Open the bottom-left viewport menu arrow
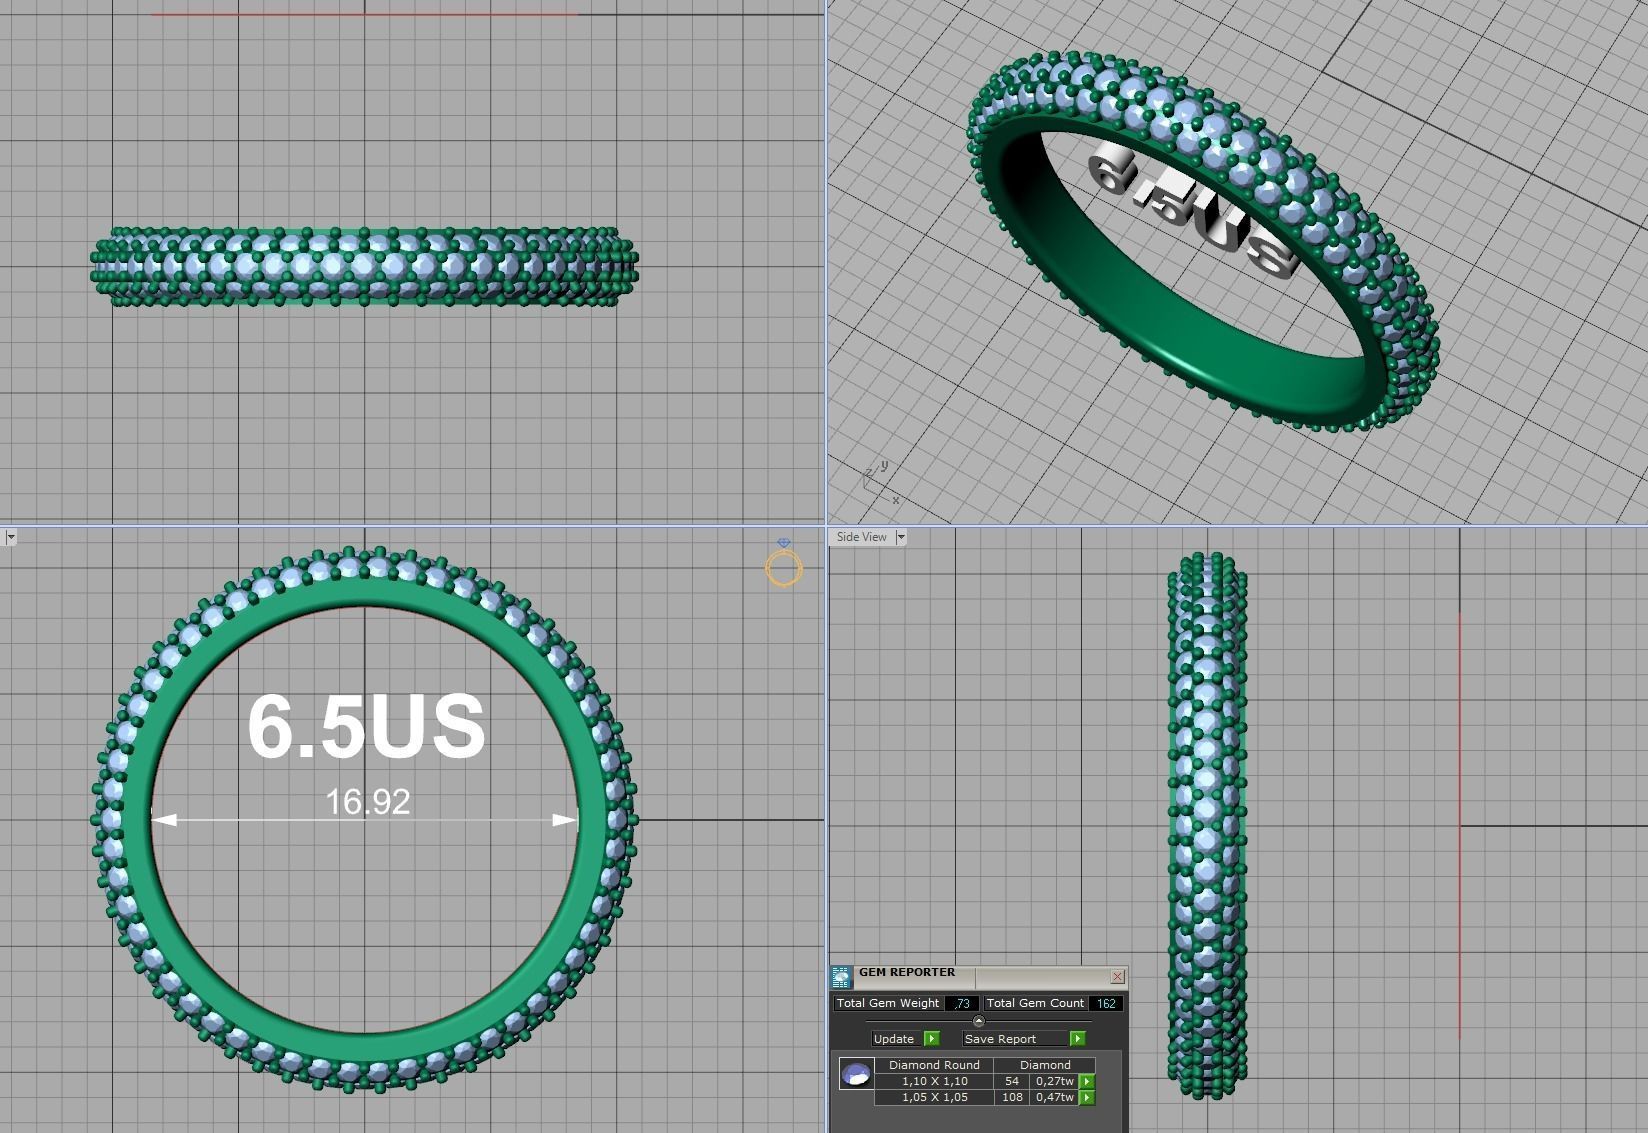This screenshot has height=1133, width=1648. point(10,537)
